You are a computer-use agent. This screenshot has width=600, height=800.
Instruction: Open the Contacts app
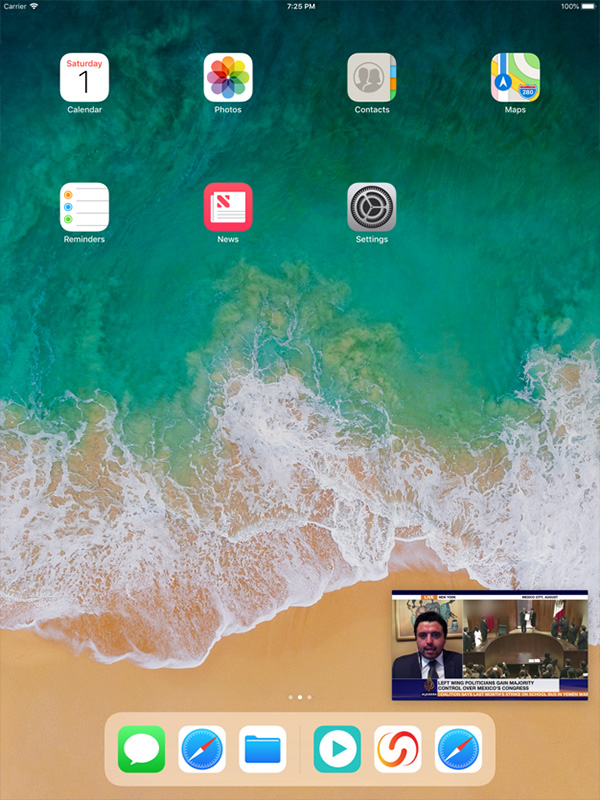click(x=372, y=77)
